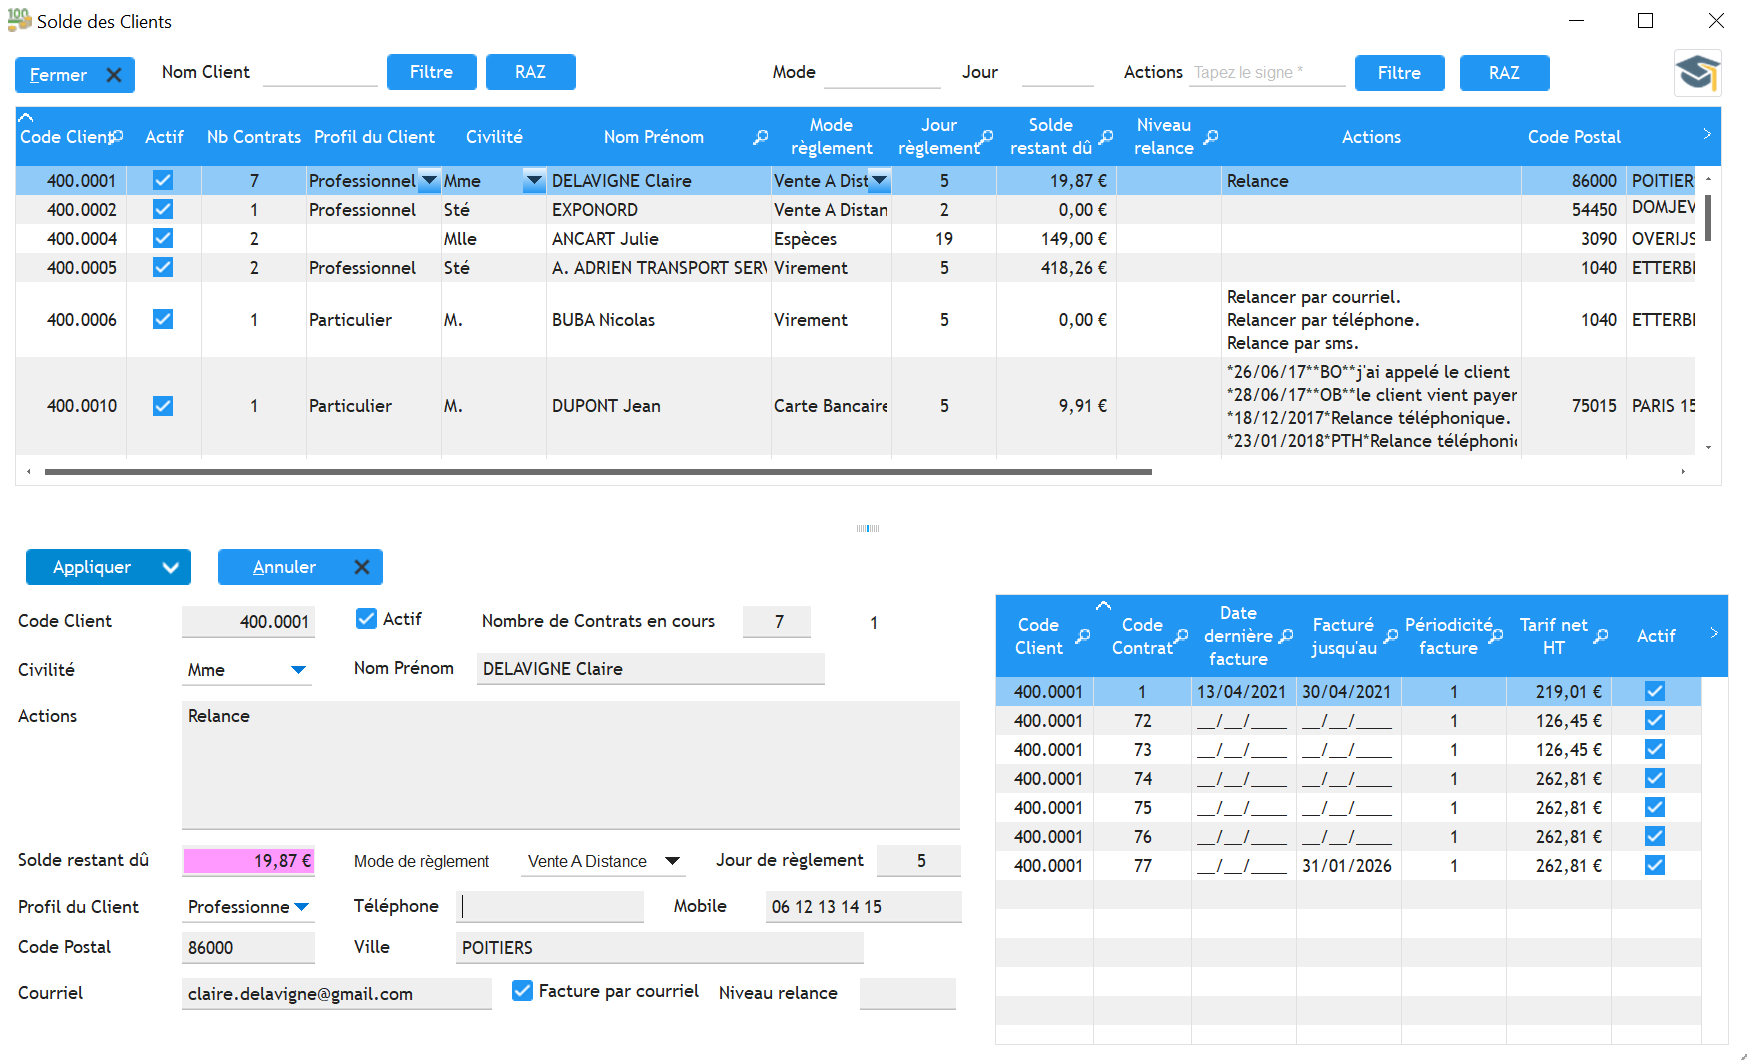Click the clients table scroll-up arrow
This screenshot has height=1060, width=1747.
(1709, 178)
